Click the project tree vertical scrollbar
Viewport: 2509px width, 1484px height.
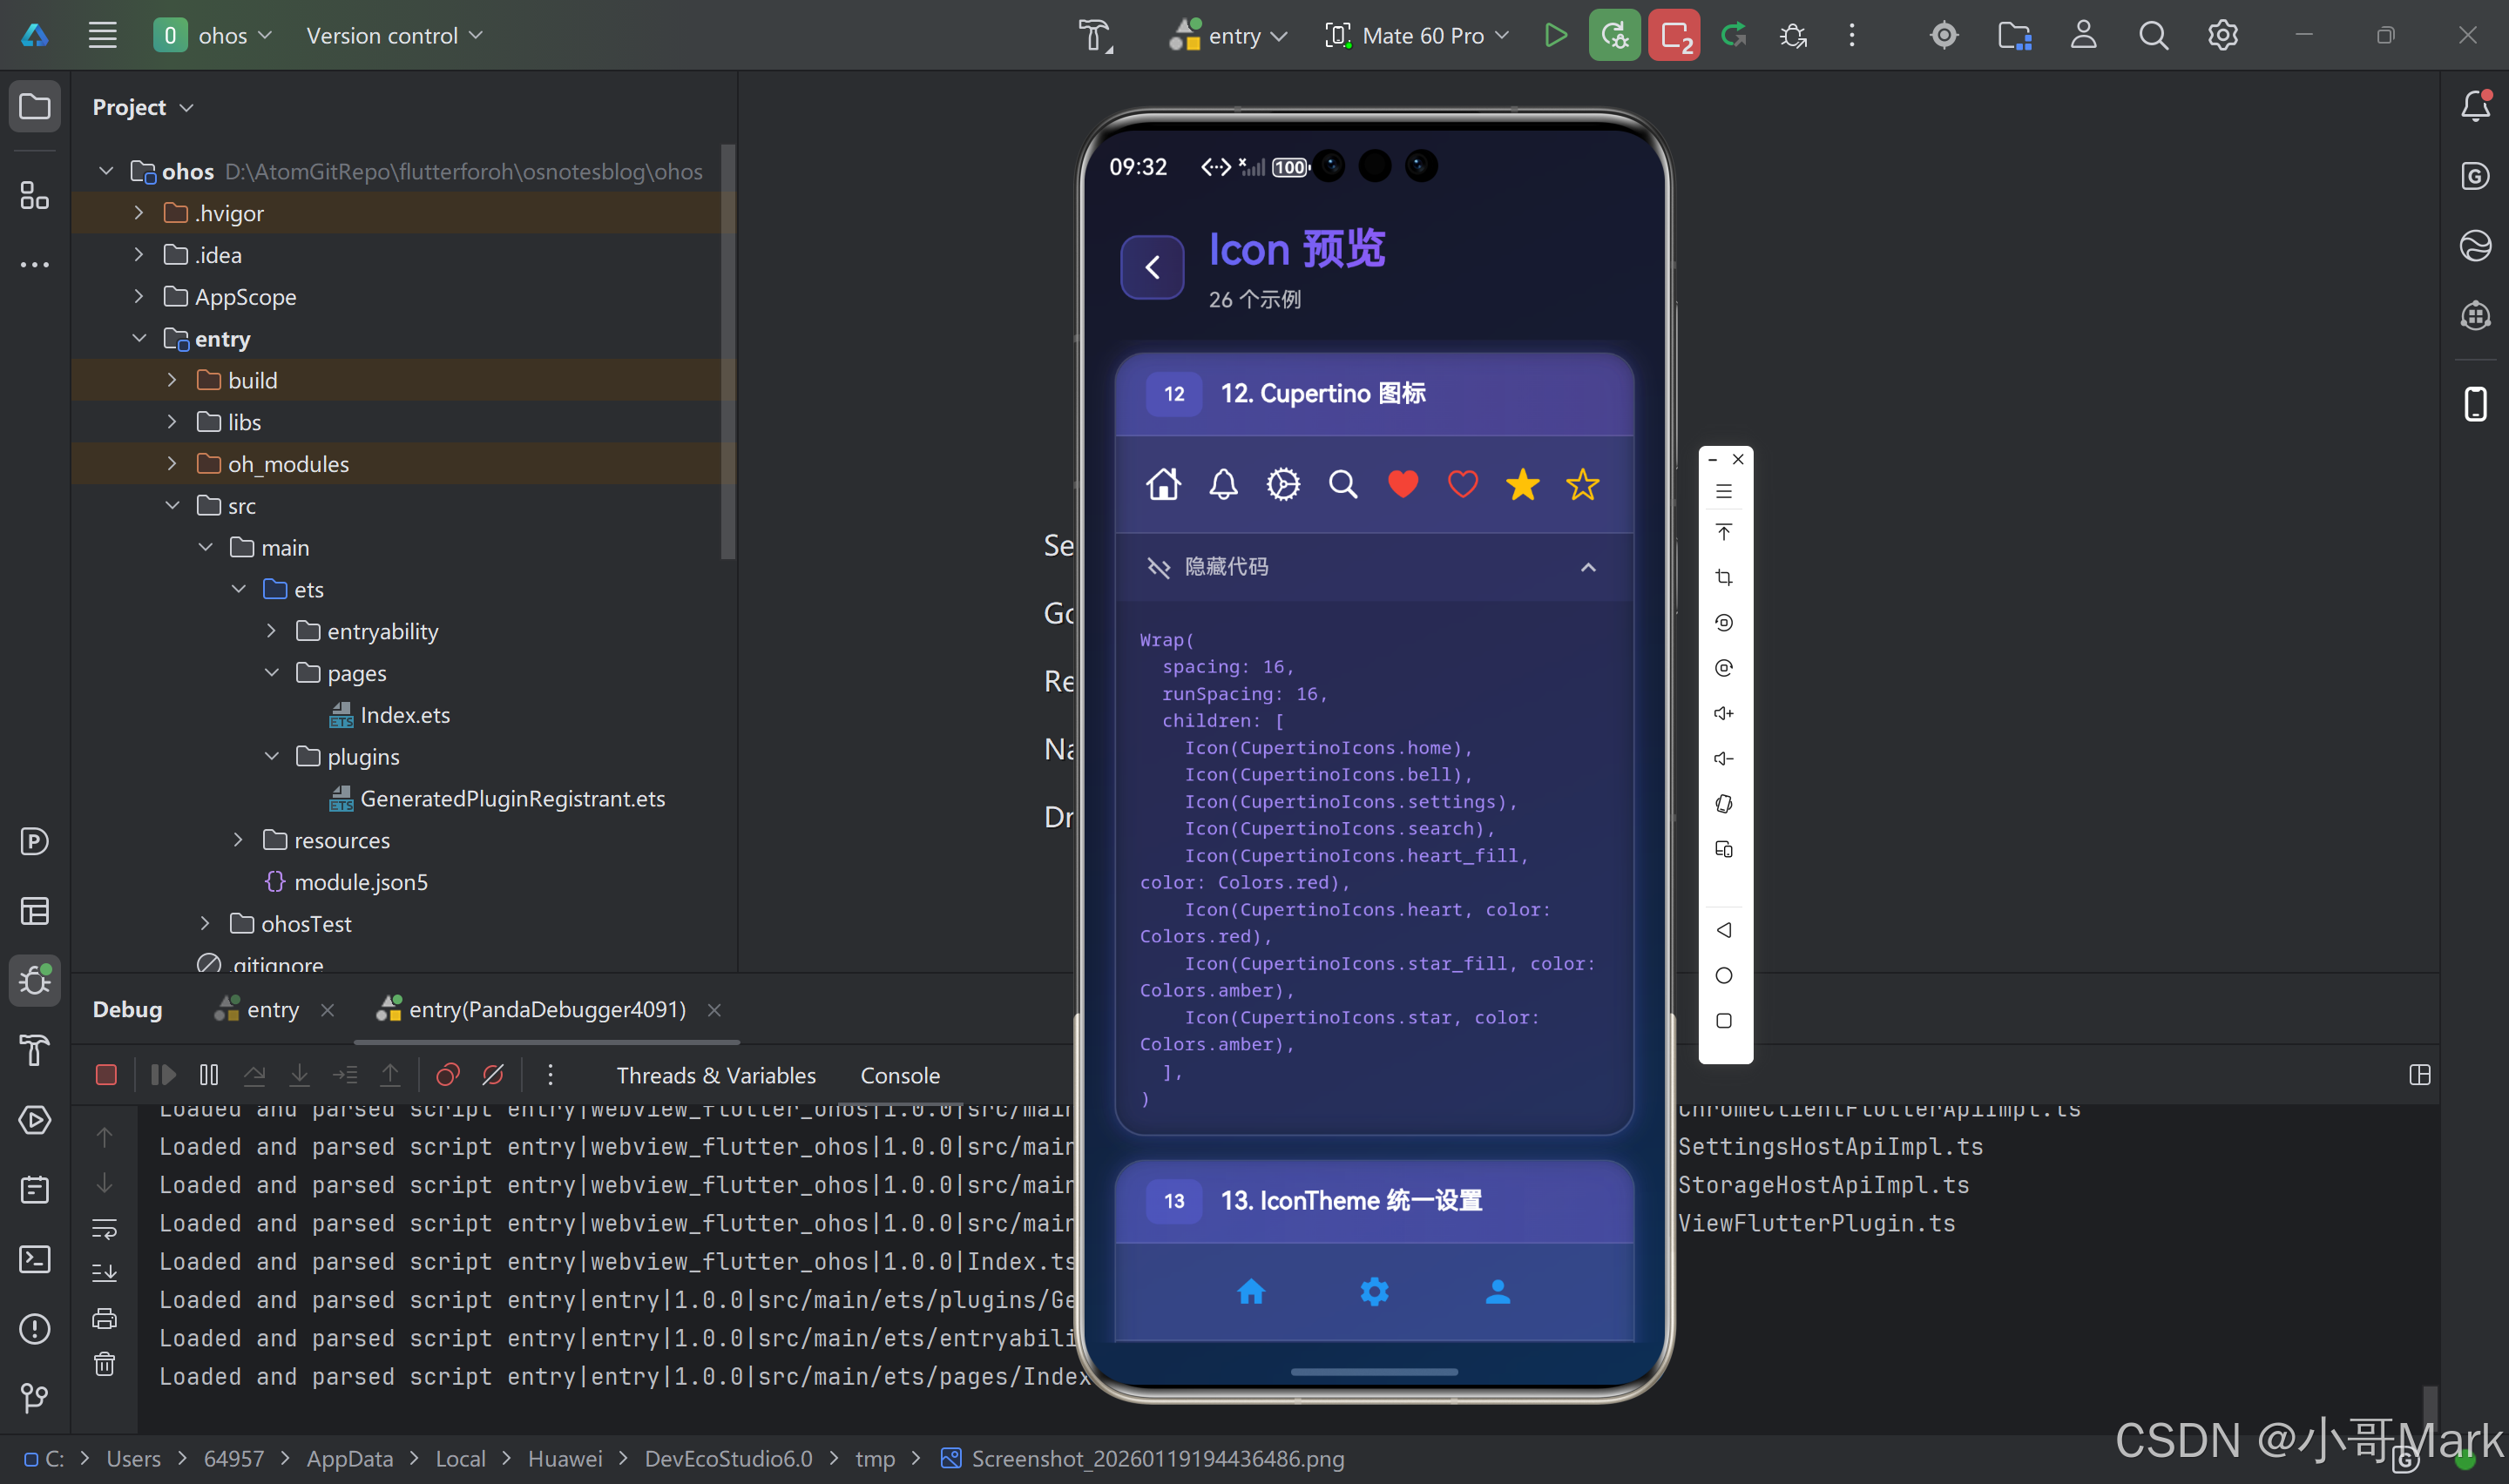pyautogui.click(x=727, y=350)
